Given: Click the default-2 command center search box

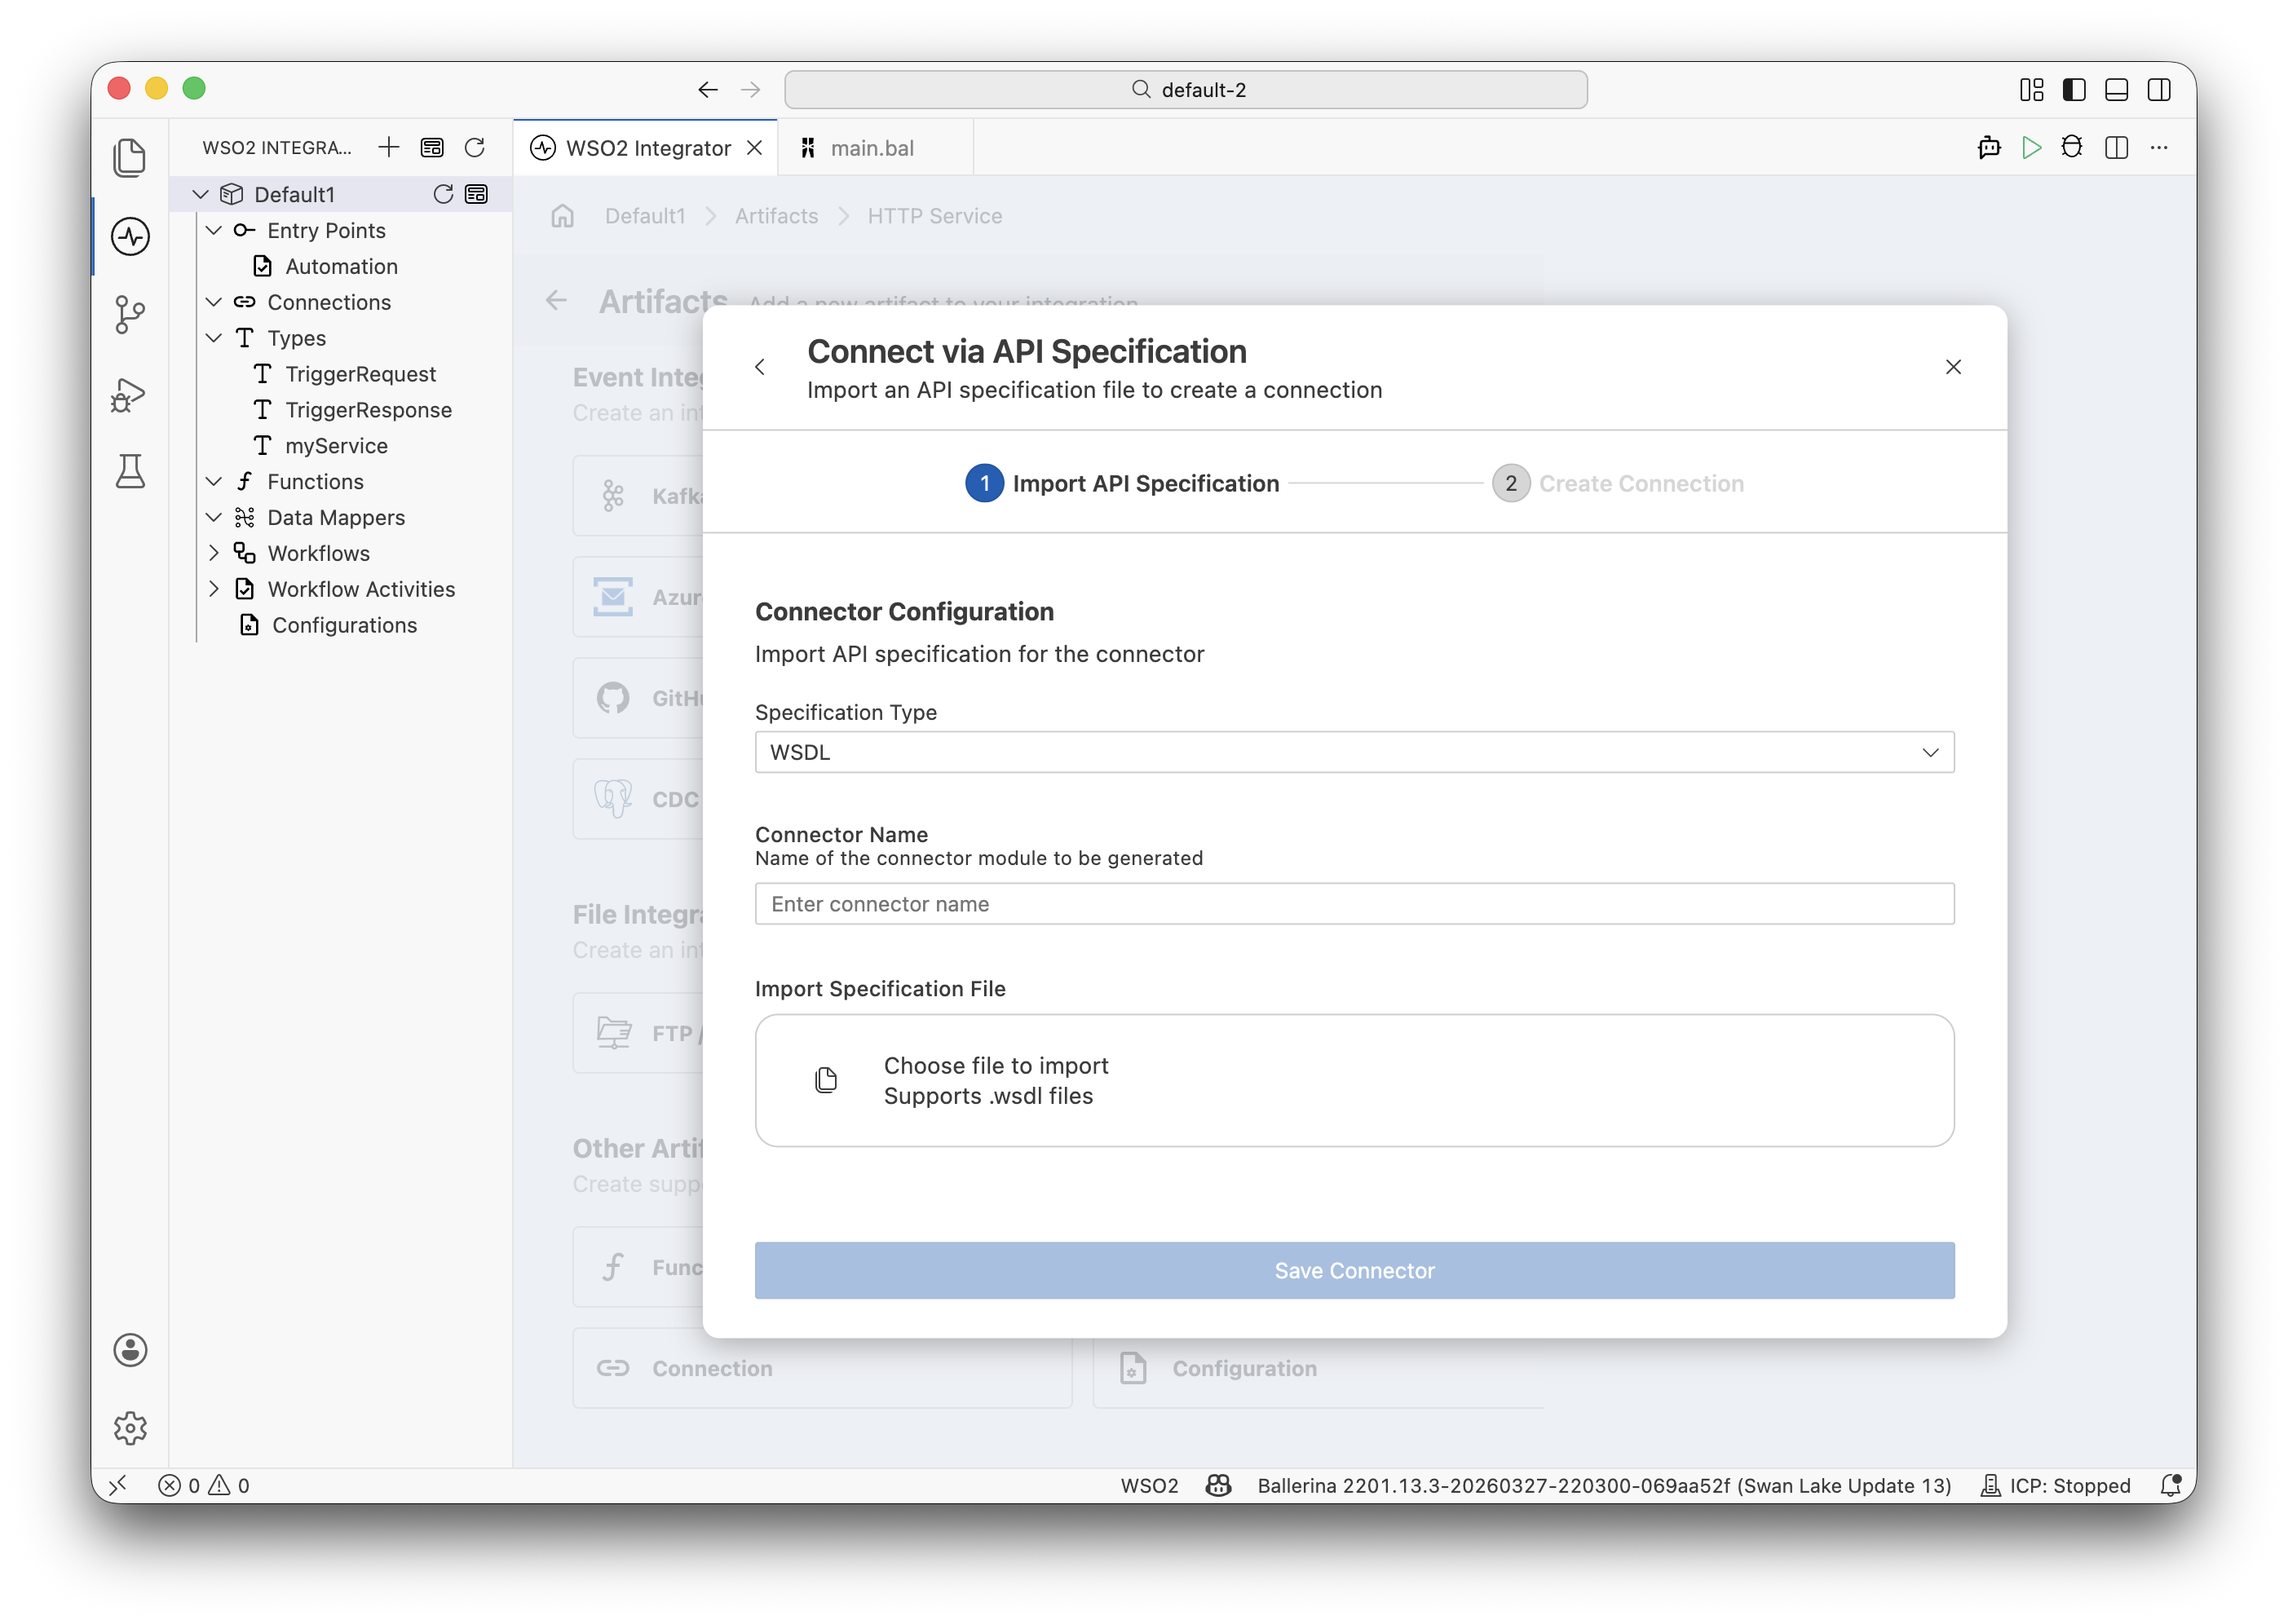Looking at the screenshot, I should [1186, 90].
